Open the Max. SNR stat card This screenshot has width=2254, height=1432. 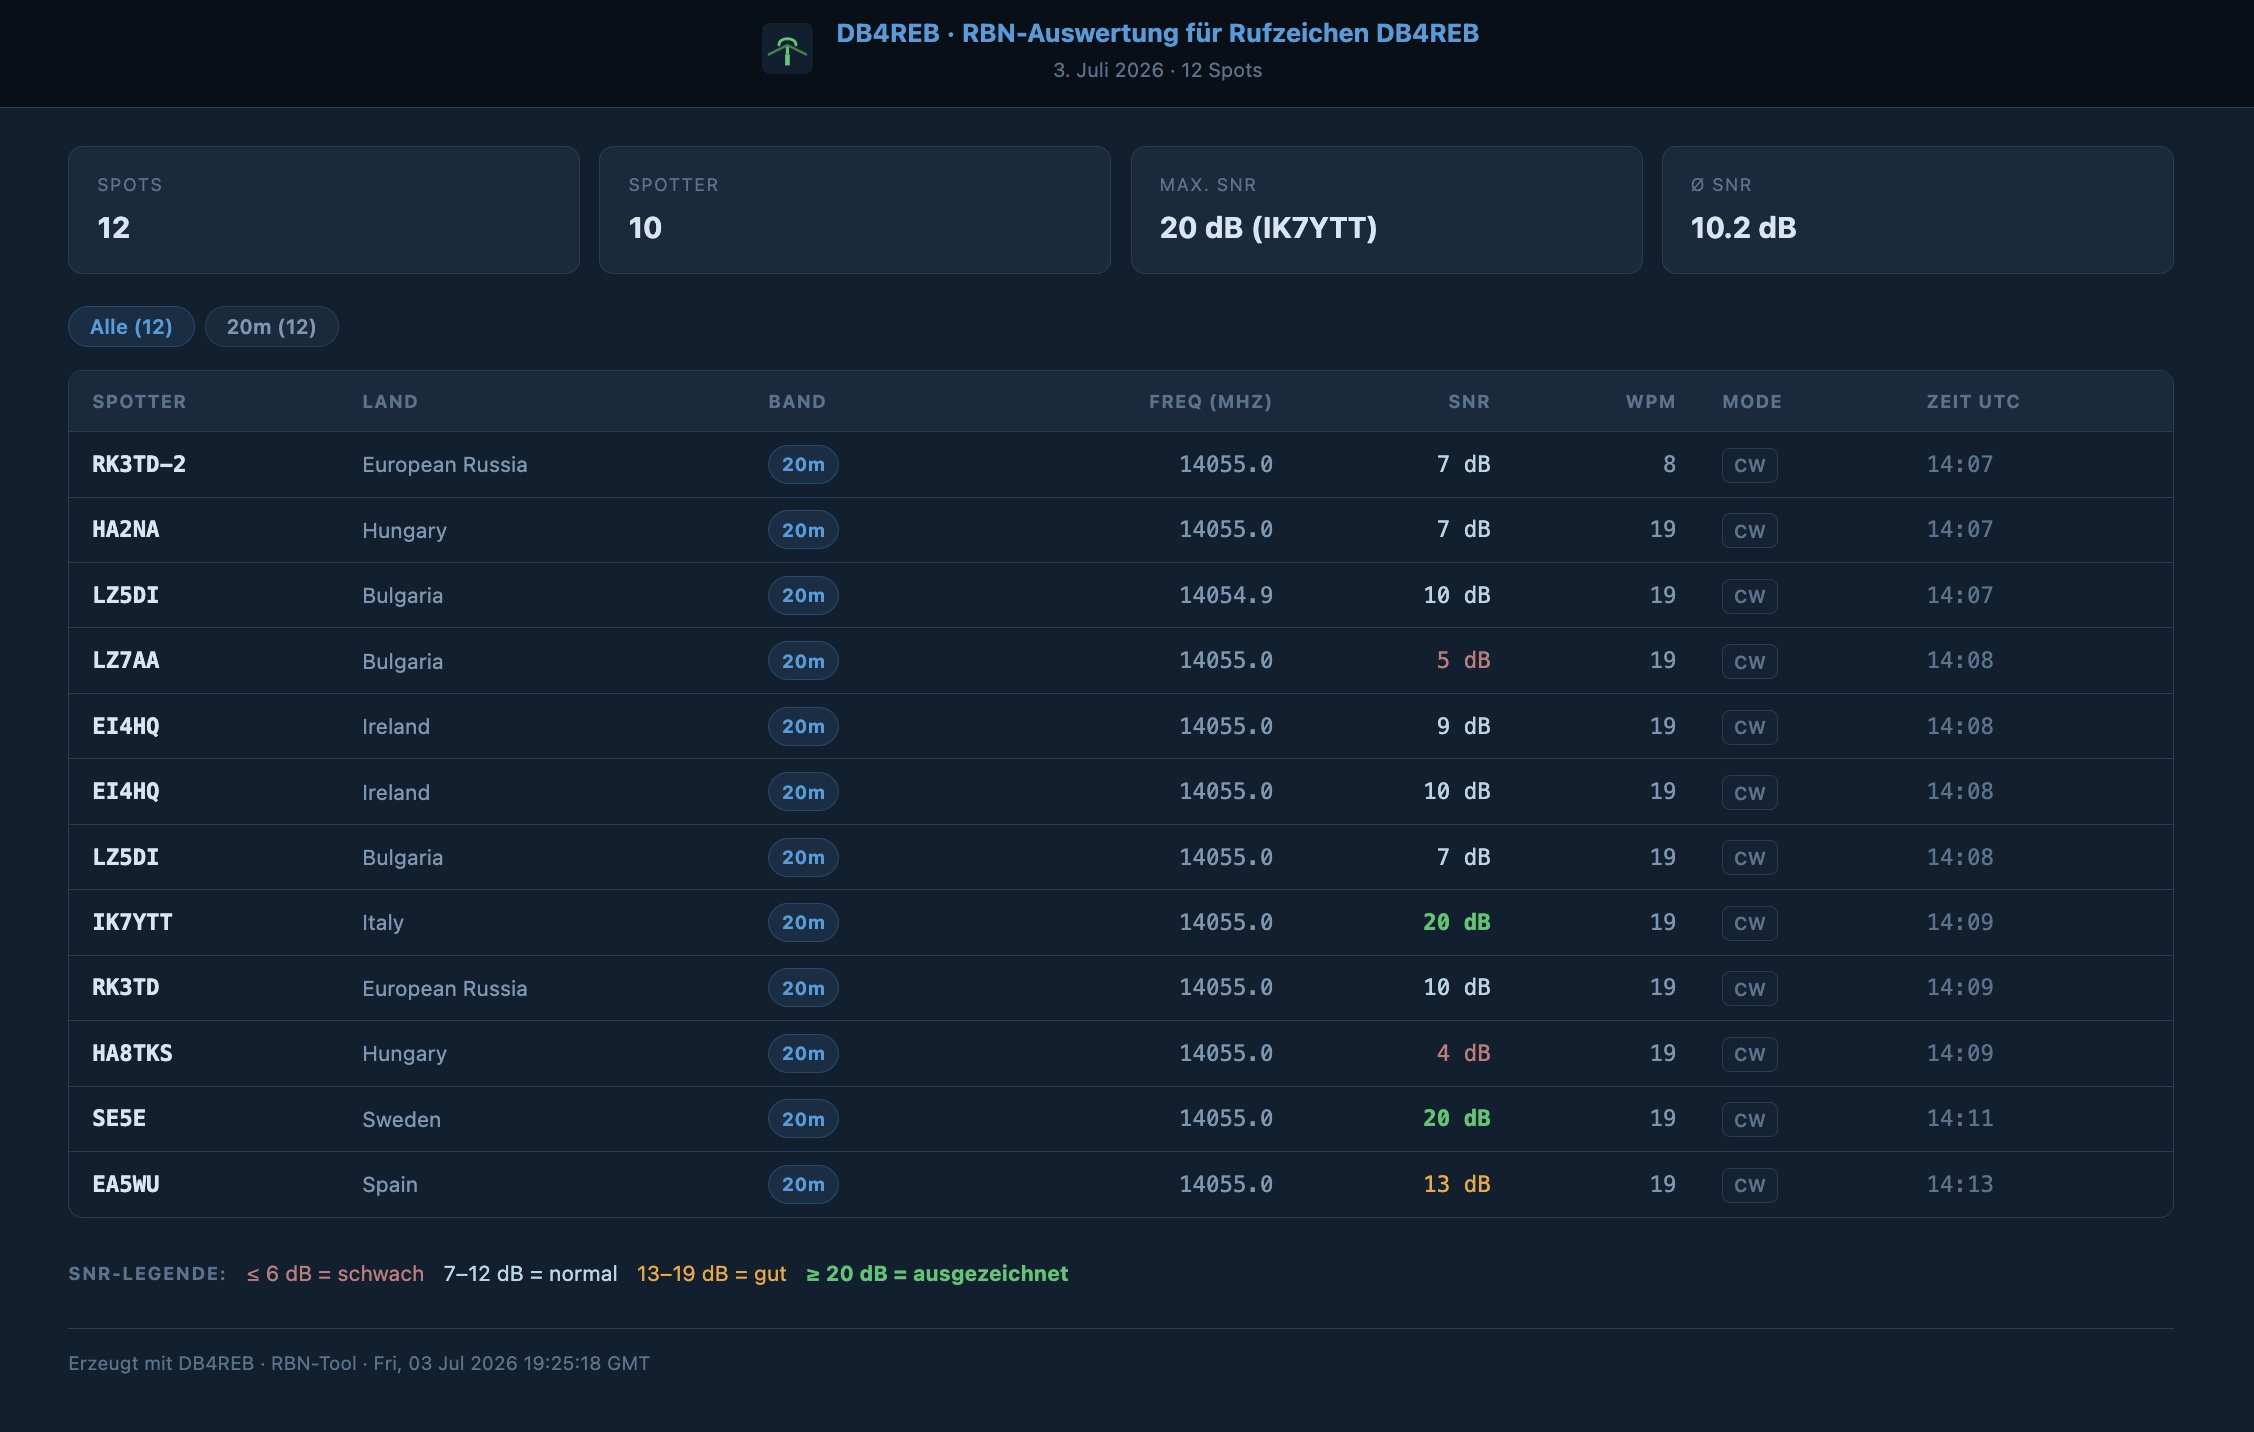click(1386, 210)
